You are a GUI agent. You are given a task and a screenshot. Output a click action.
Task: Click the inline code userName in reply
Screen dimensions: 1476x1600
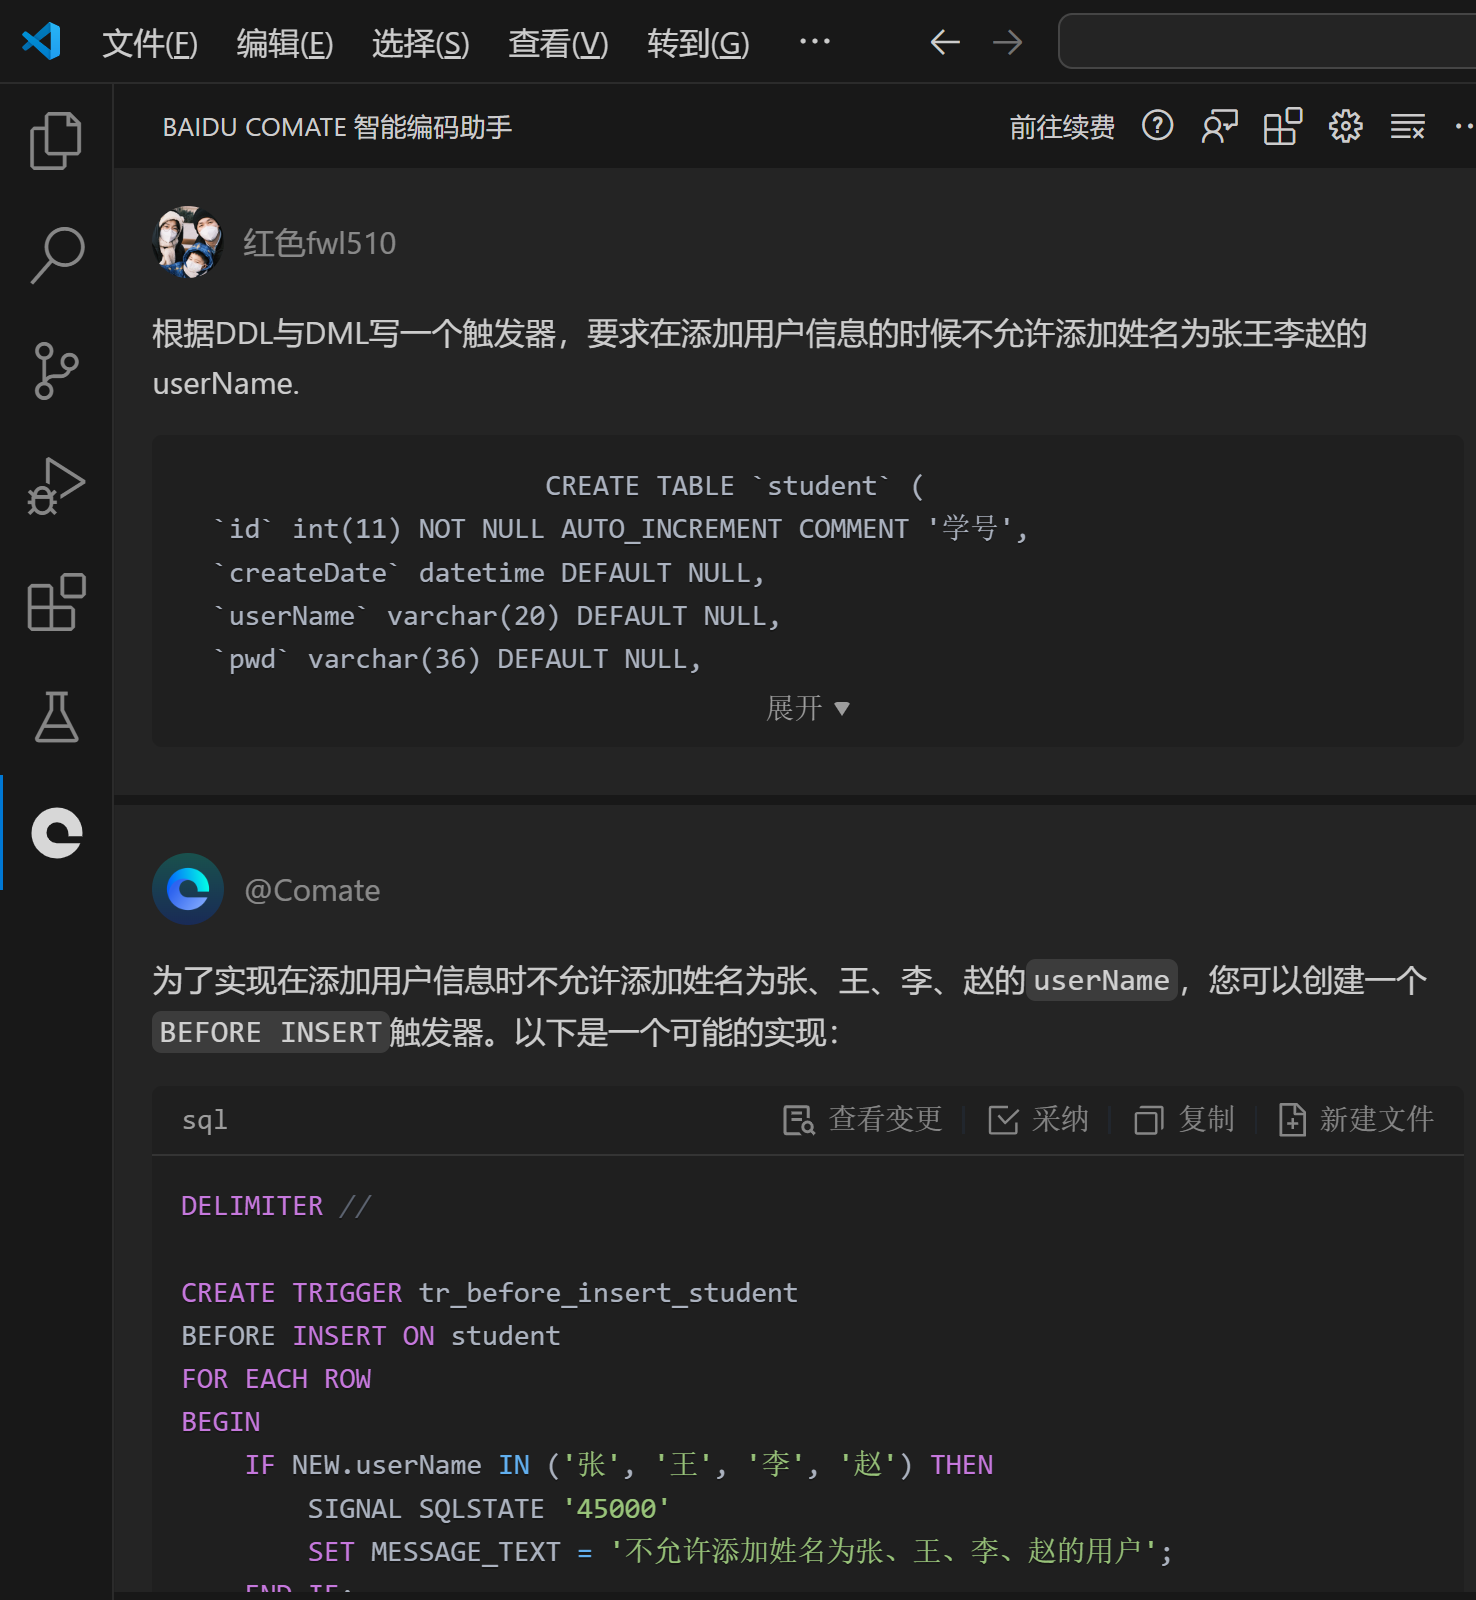point(1101,980)
